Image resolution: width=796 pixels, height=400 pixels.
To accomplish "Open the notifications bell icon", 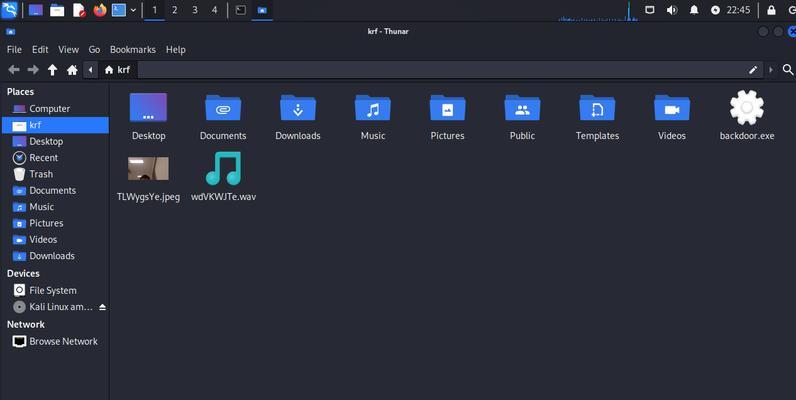I will coord(694,10).
